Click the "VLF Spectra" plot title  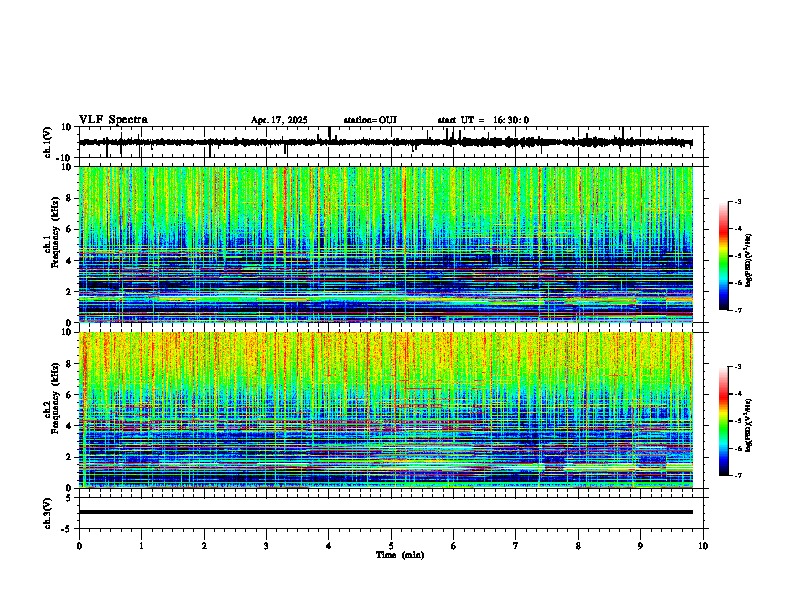click(113, 120)
